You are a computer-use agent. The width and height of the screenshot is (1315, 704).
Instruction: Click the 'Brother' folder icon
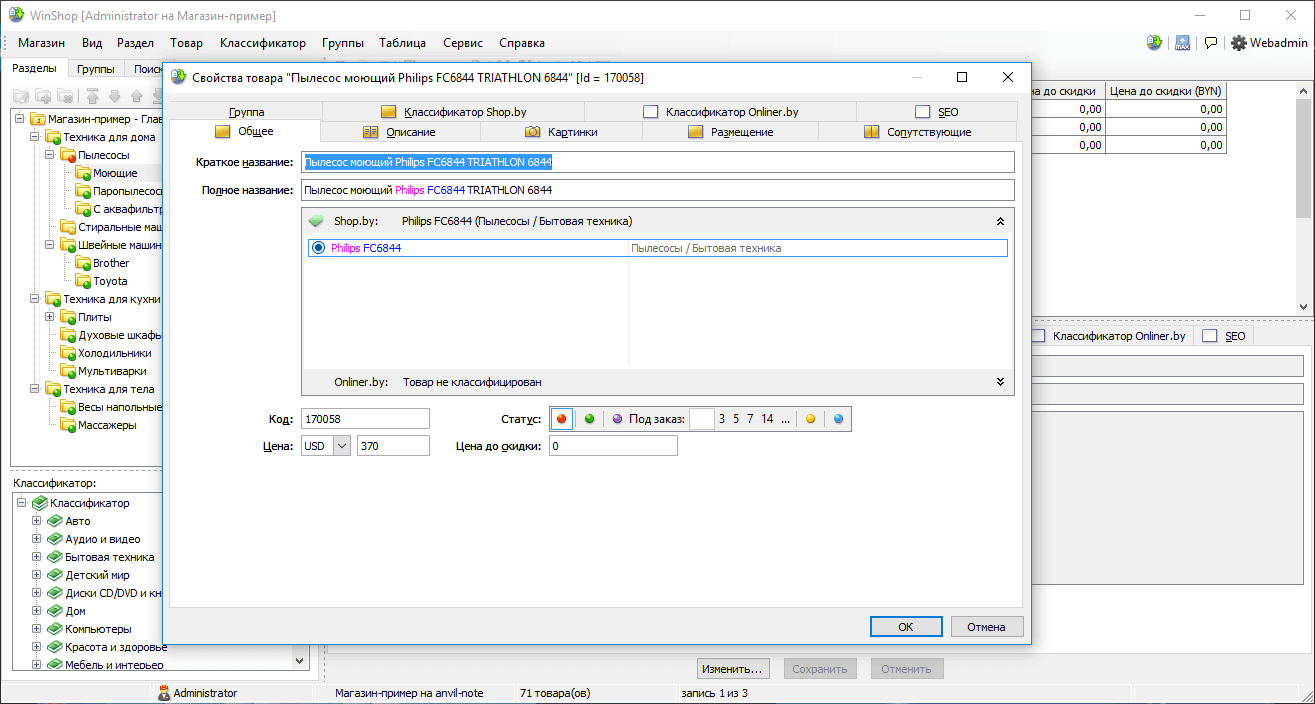coord(83,263)
